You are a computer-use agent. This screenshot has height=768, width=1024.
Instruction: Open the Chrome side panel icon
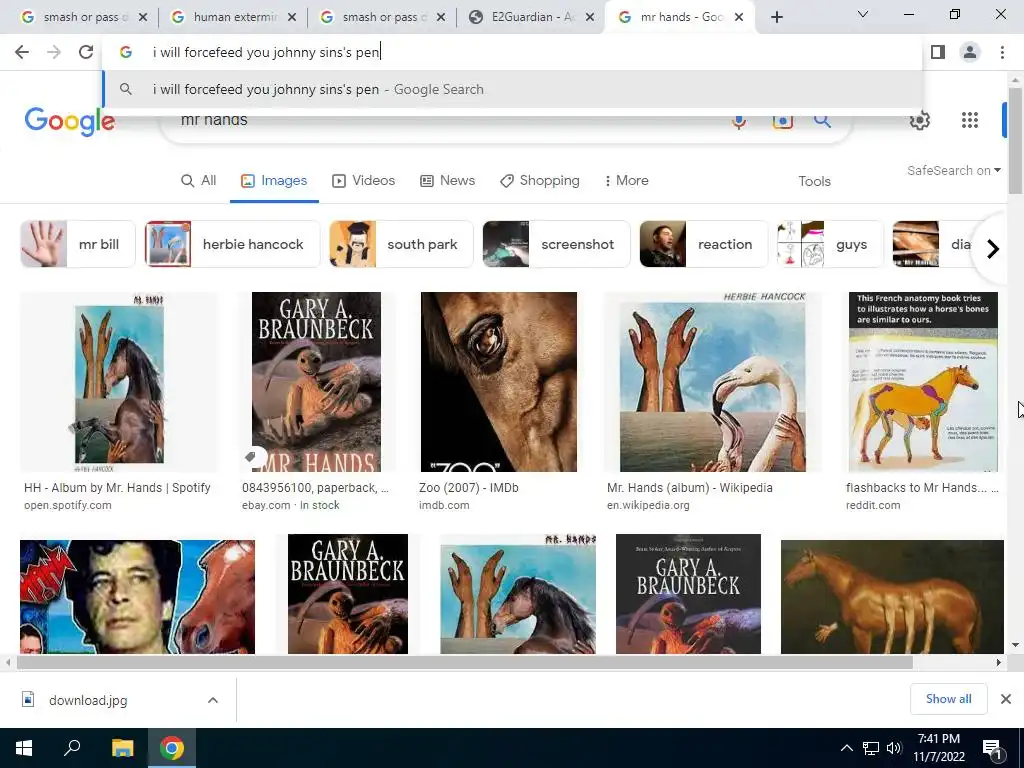pos(938,52)
